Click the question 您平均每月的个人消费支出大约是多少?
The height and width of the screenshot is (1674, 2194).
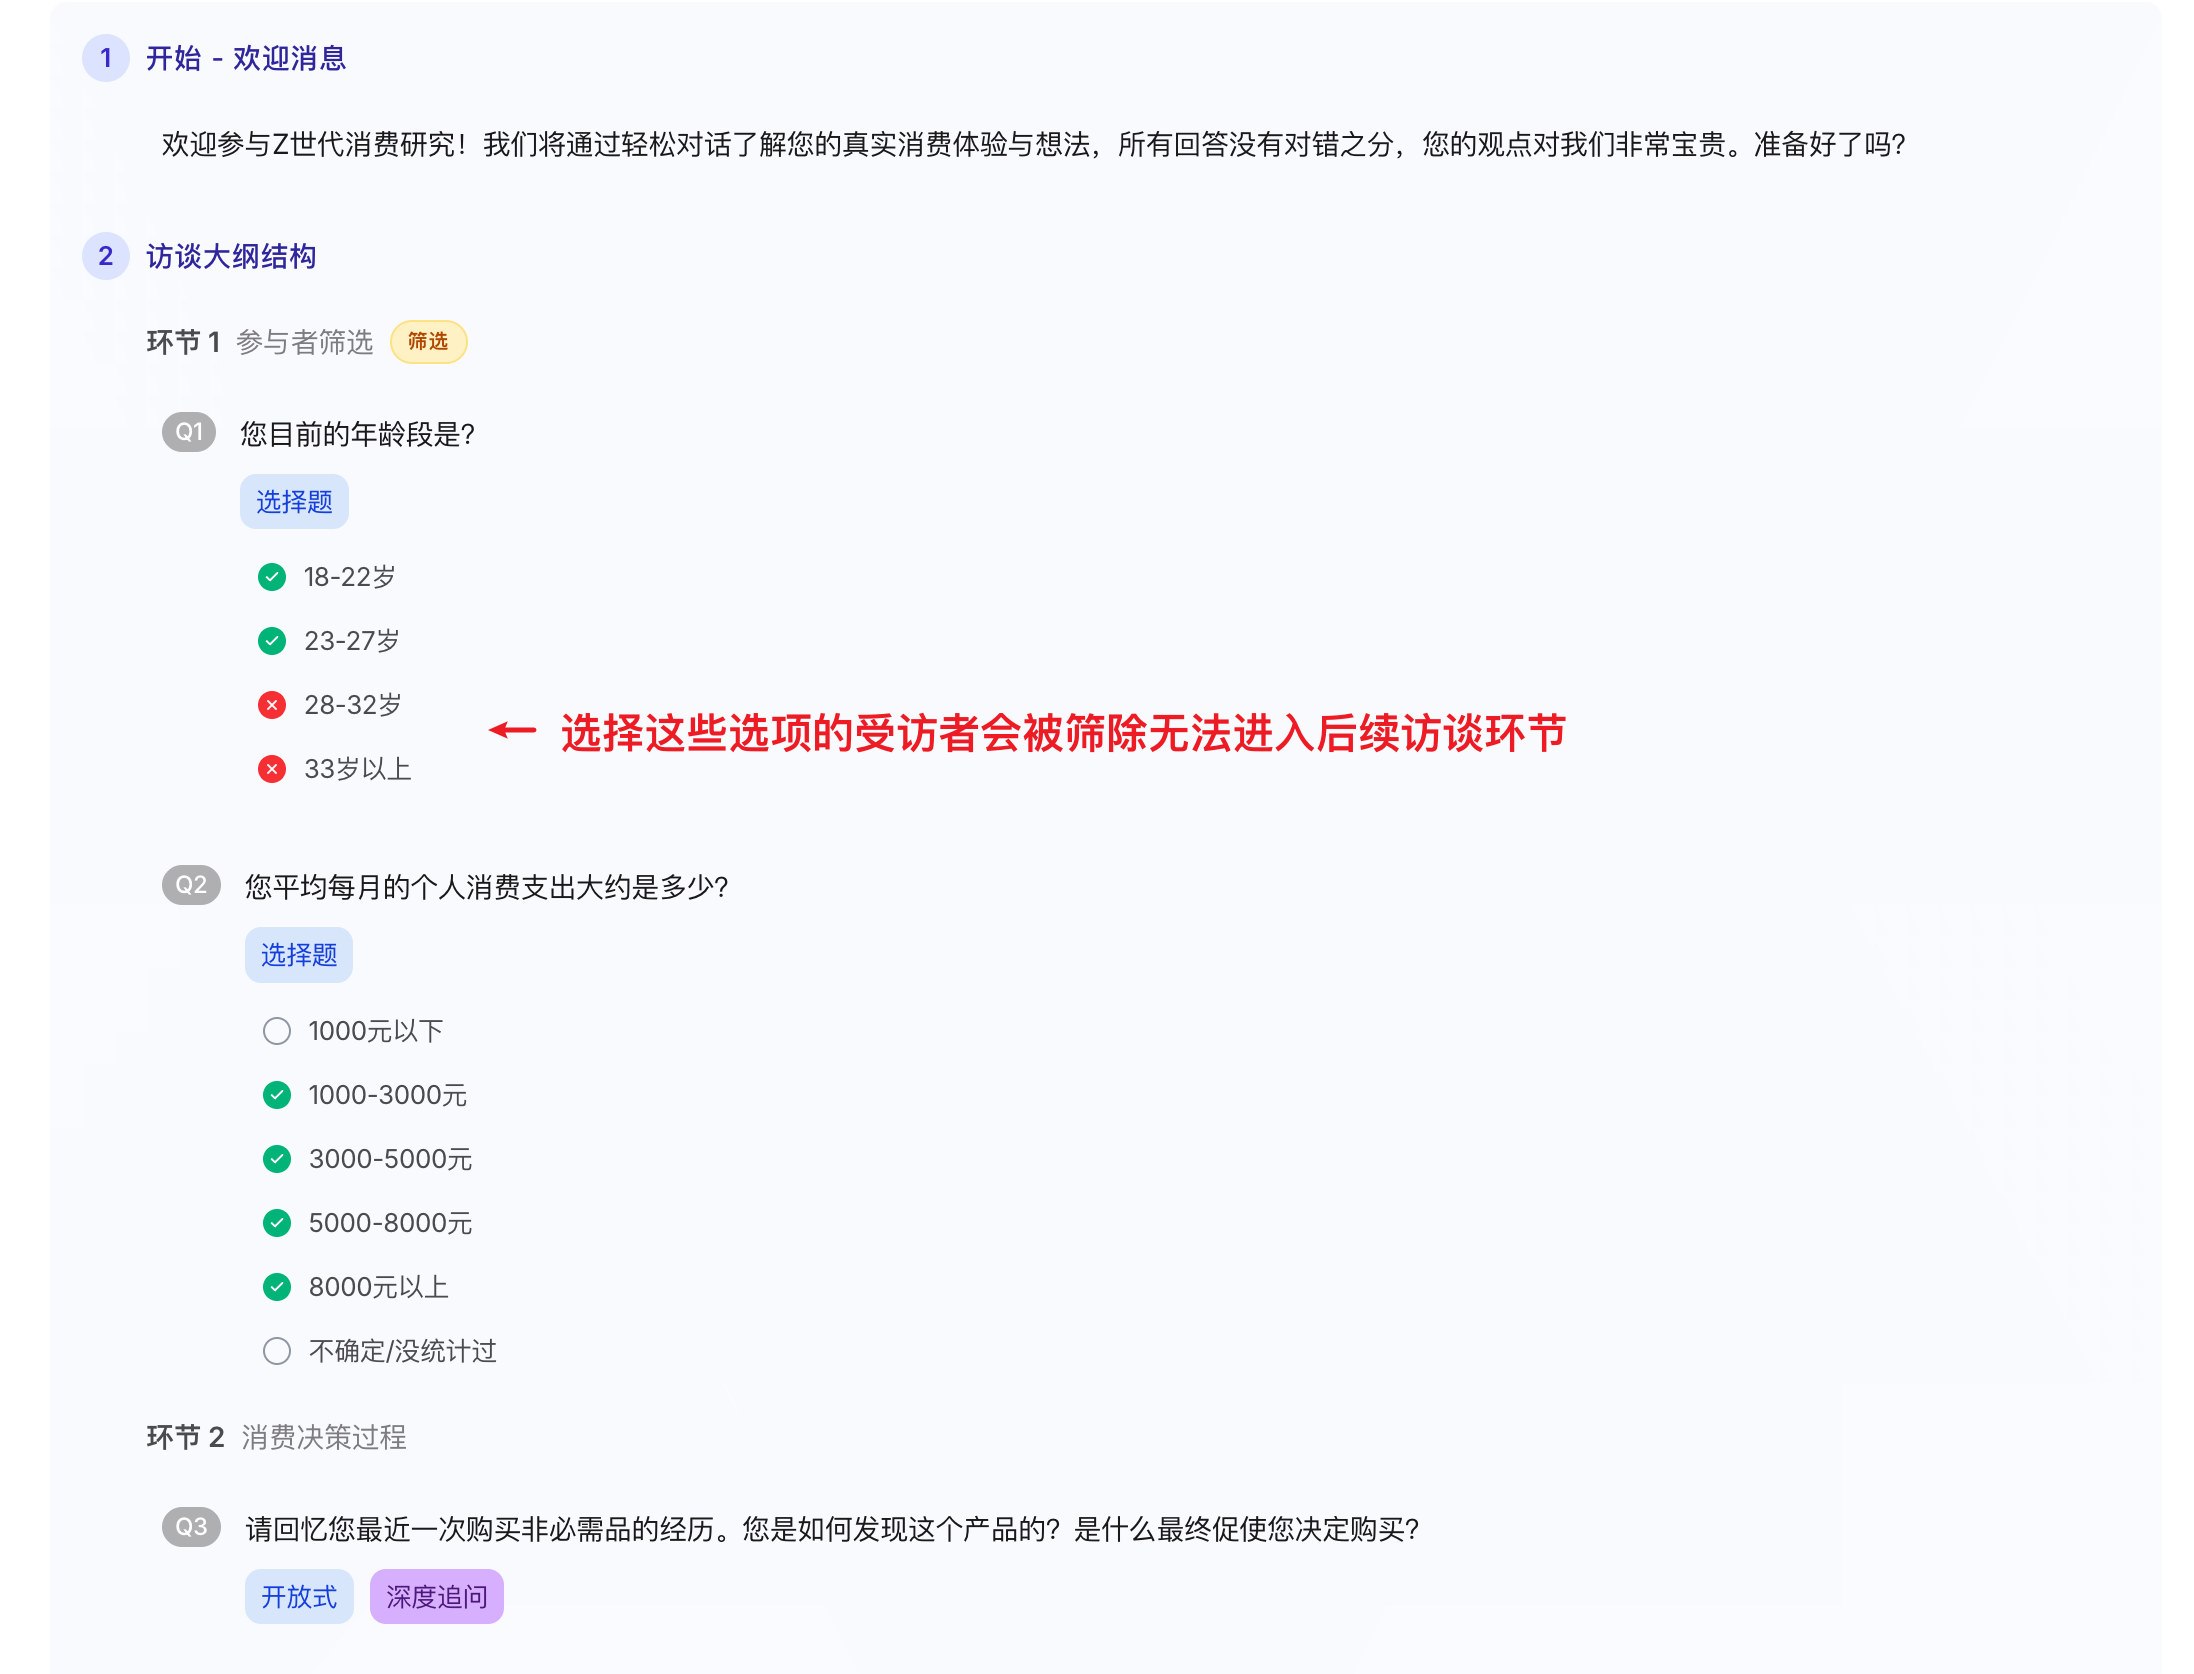(x=487, y=887)
